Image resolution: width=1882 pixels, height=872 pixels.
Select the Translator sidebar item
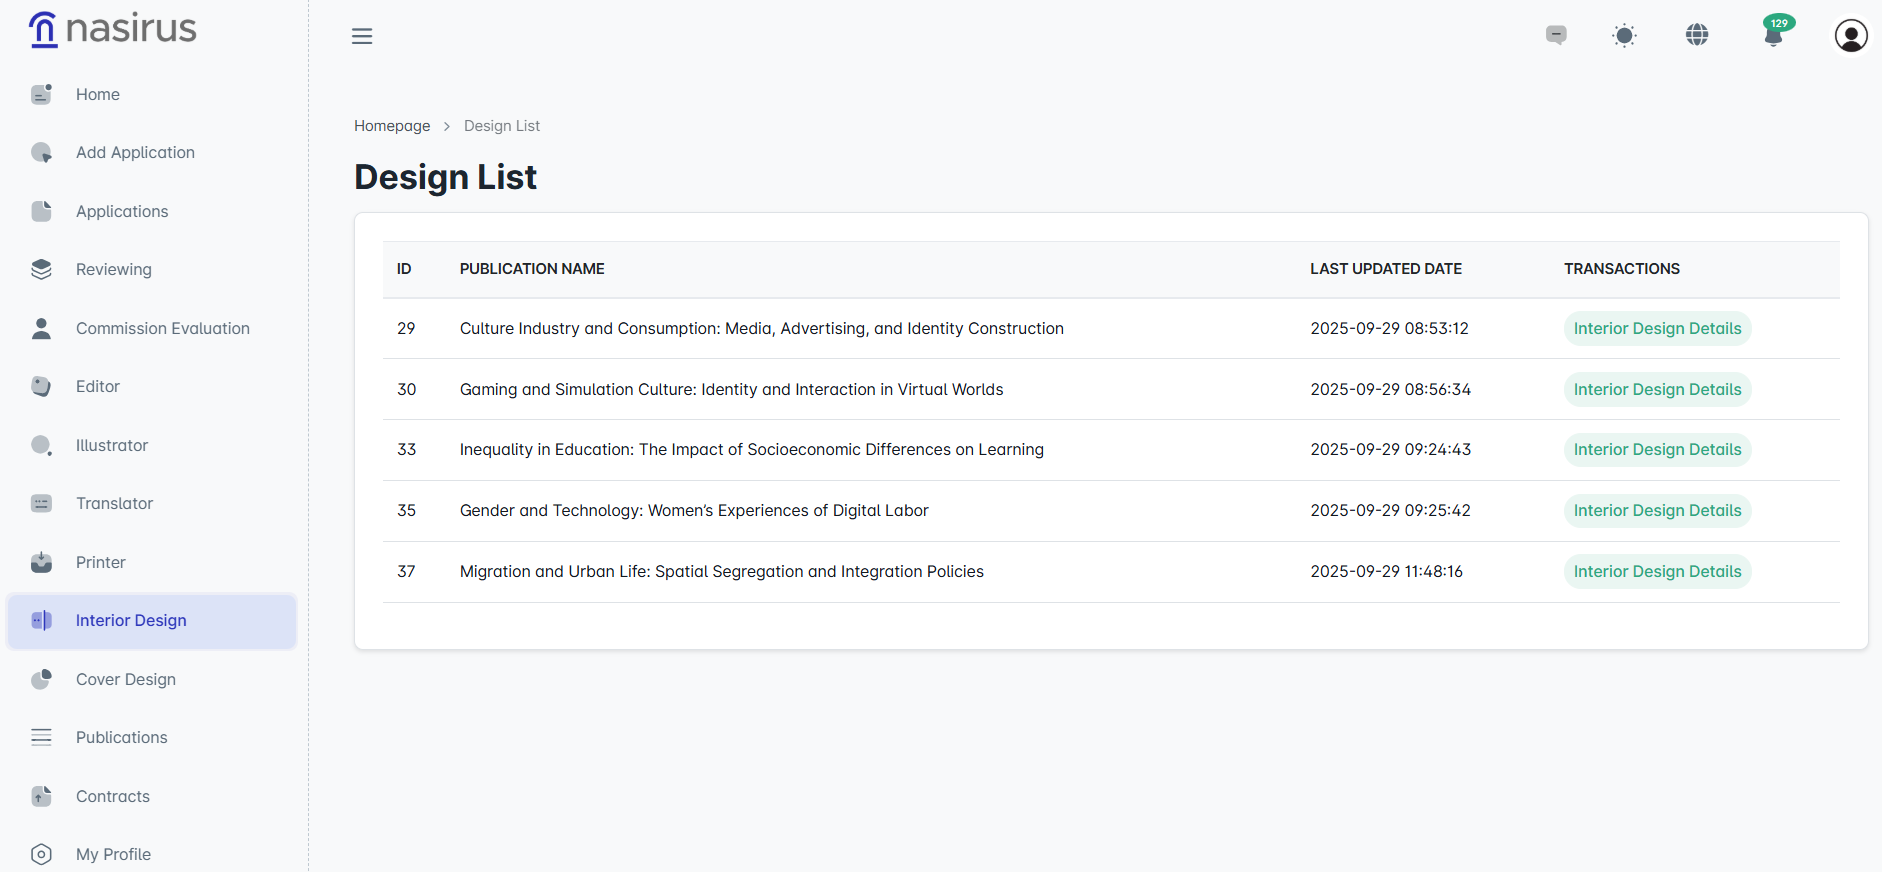pos(114,504)
